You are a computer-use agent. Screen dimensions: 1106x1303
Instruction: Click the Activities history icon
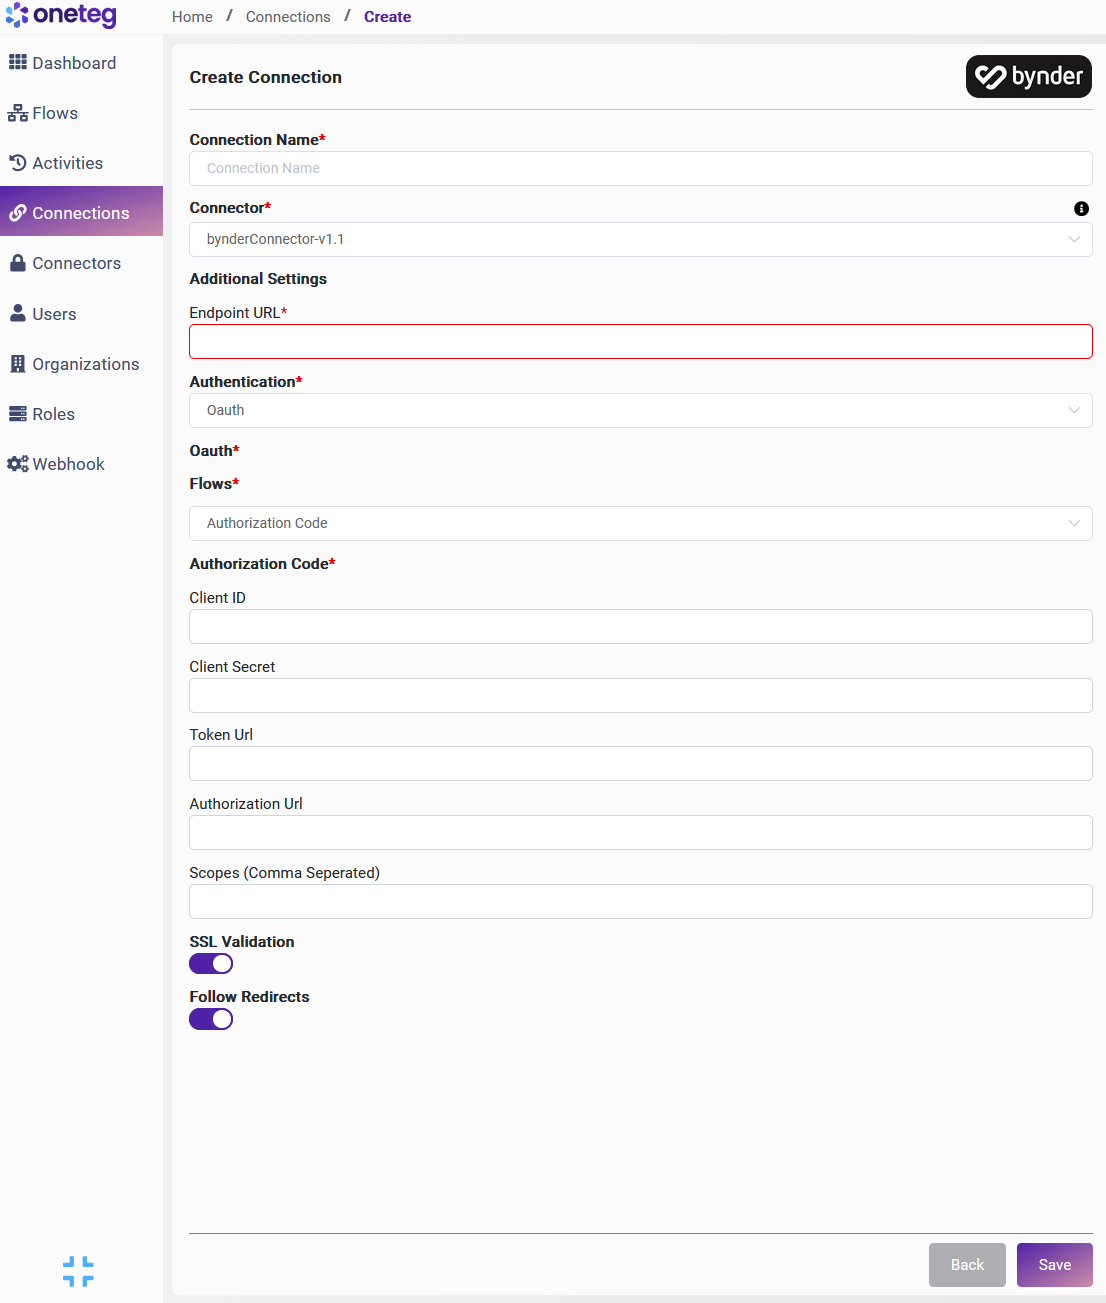pyautogui.click(x=17, y=163)
